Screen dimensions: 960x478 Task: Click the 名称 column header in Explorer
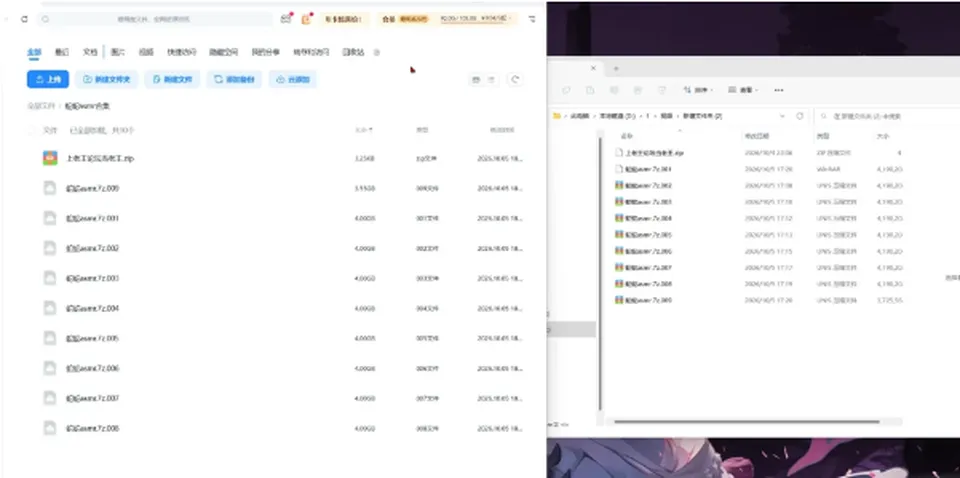point(627,136)
